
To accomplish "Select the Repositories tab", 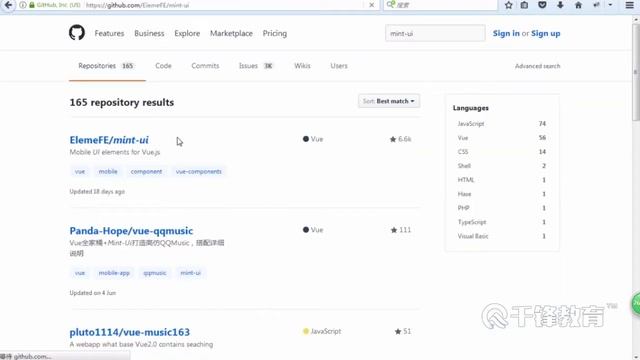I will [107, 66].
